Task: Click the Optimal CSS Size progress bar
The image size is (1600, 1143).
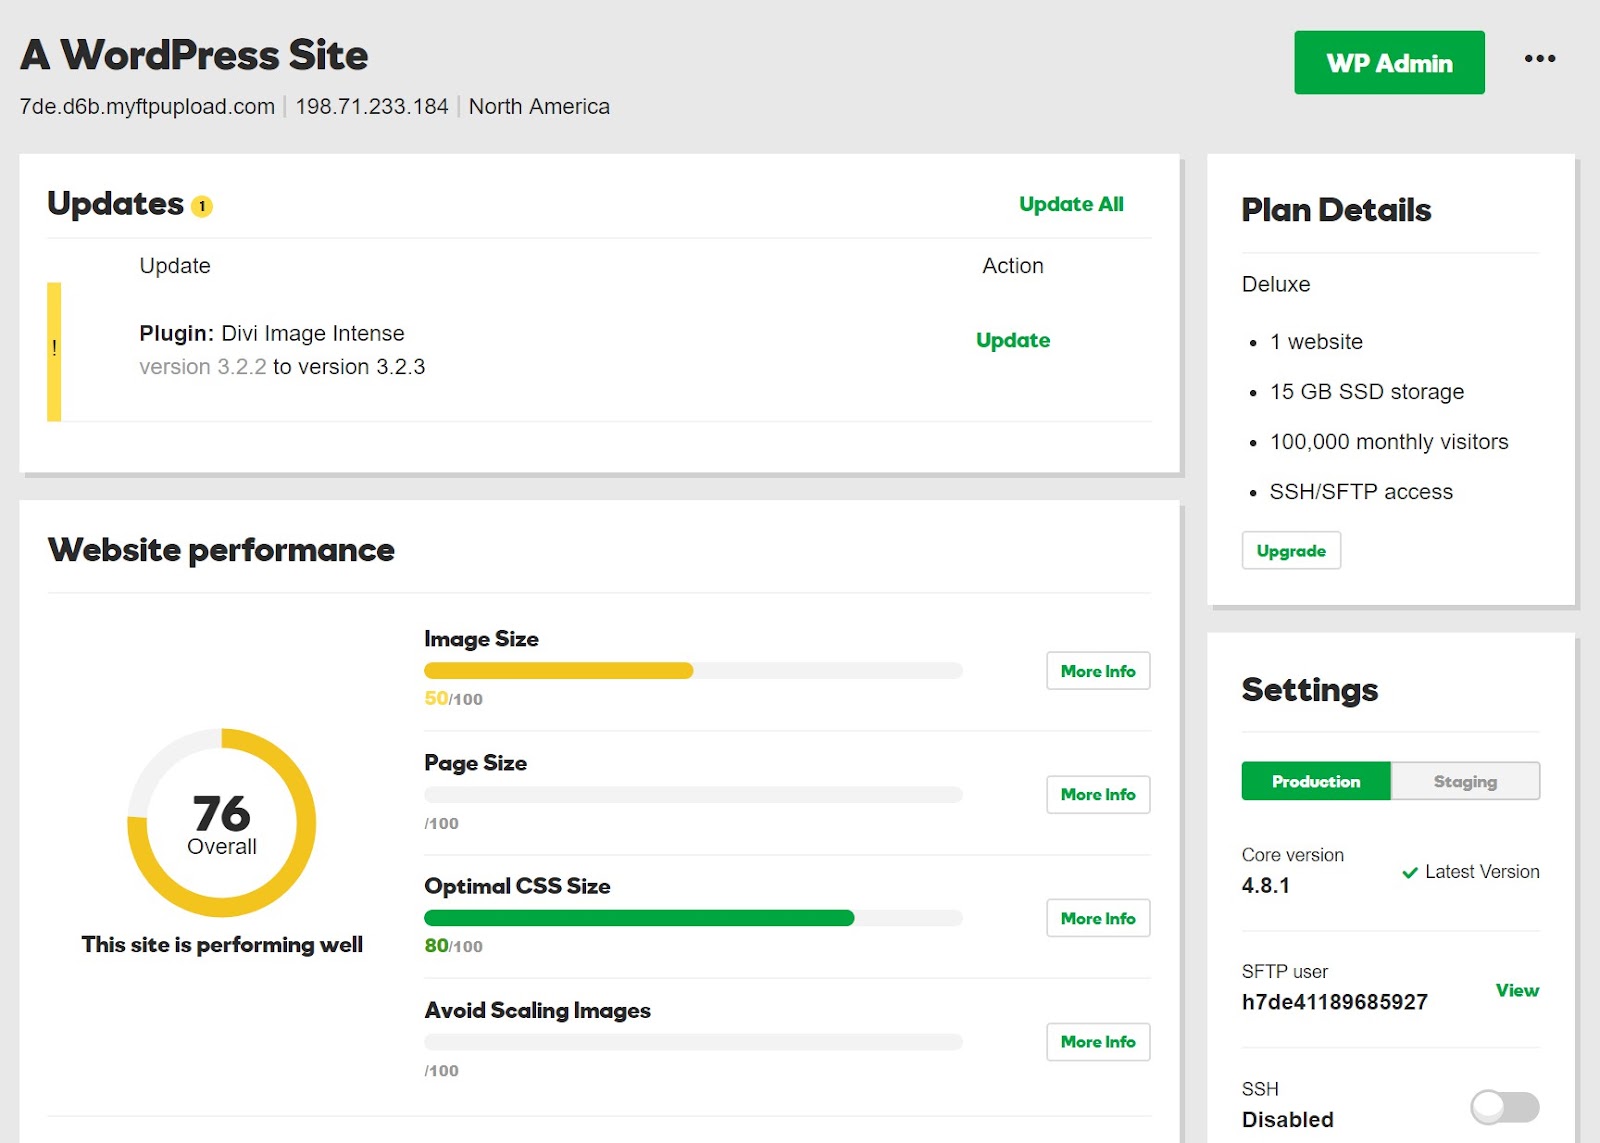Action: [693, 918]
